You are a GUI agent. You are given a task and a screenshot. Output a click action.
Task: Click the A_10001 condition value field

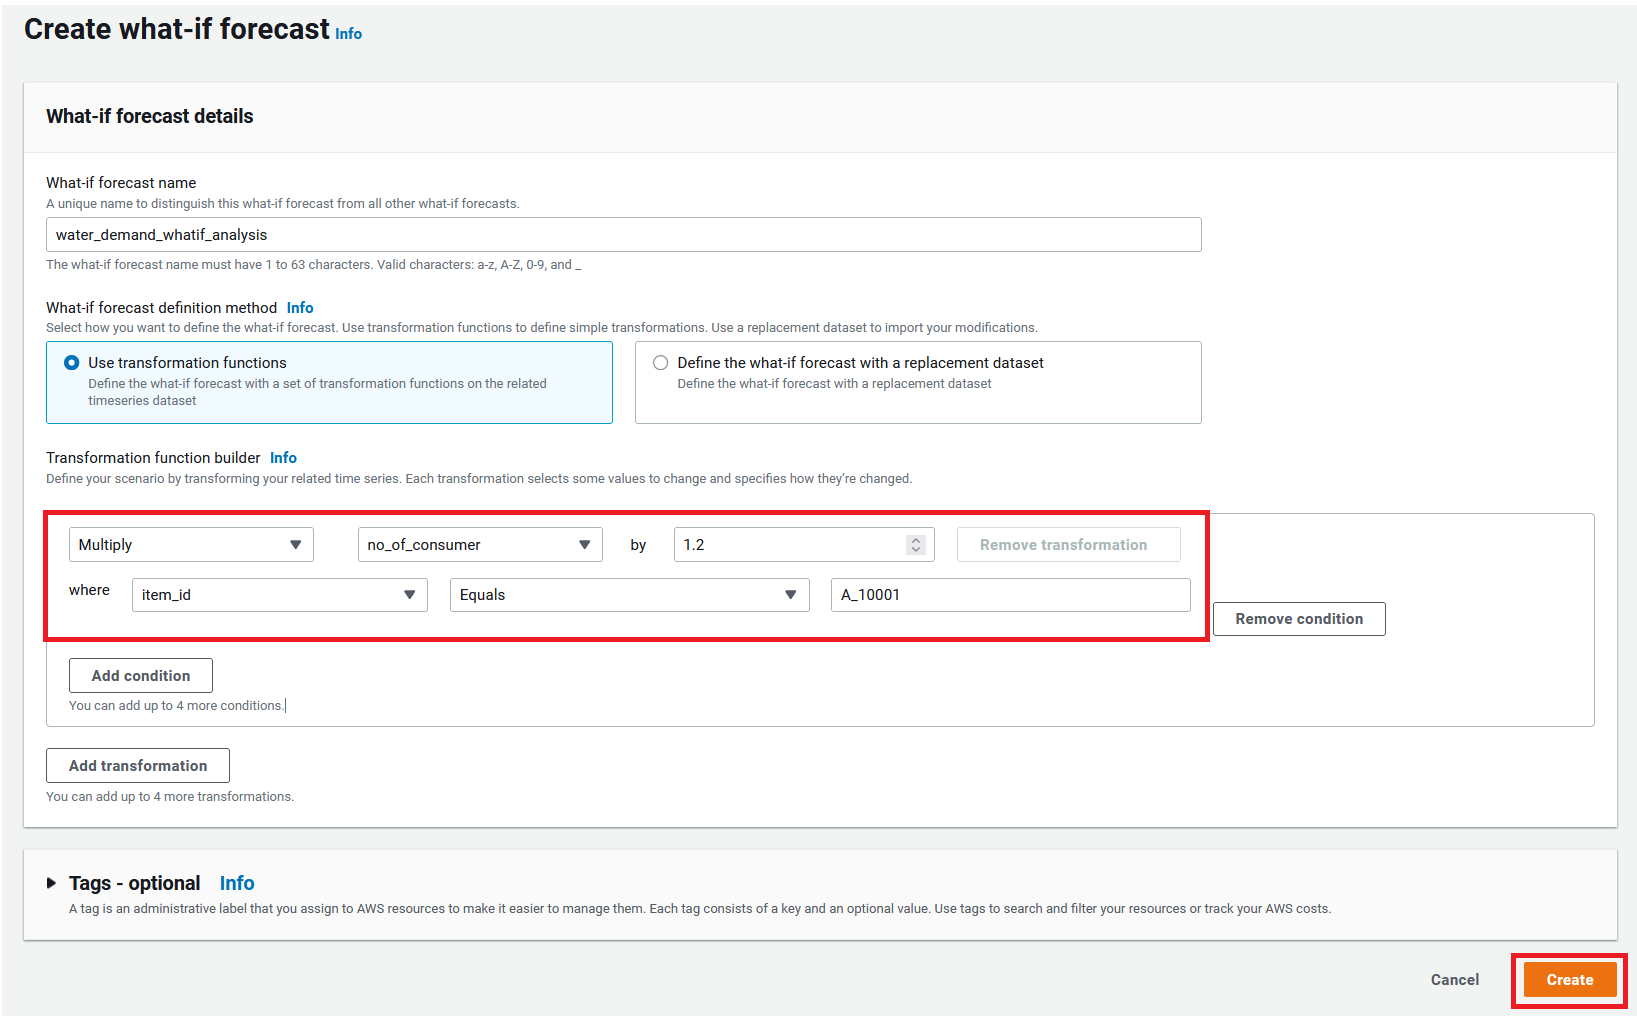pyautogui.click(x=1011, y=595)
